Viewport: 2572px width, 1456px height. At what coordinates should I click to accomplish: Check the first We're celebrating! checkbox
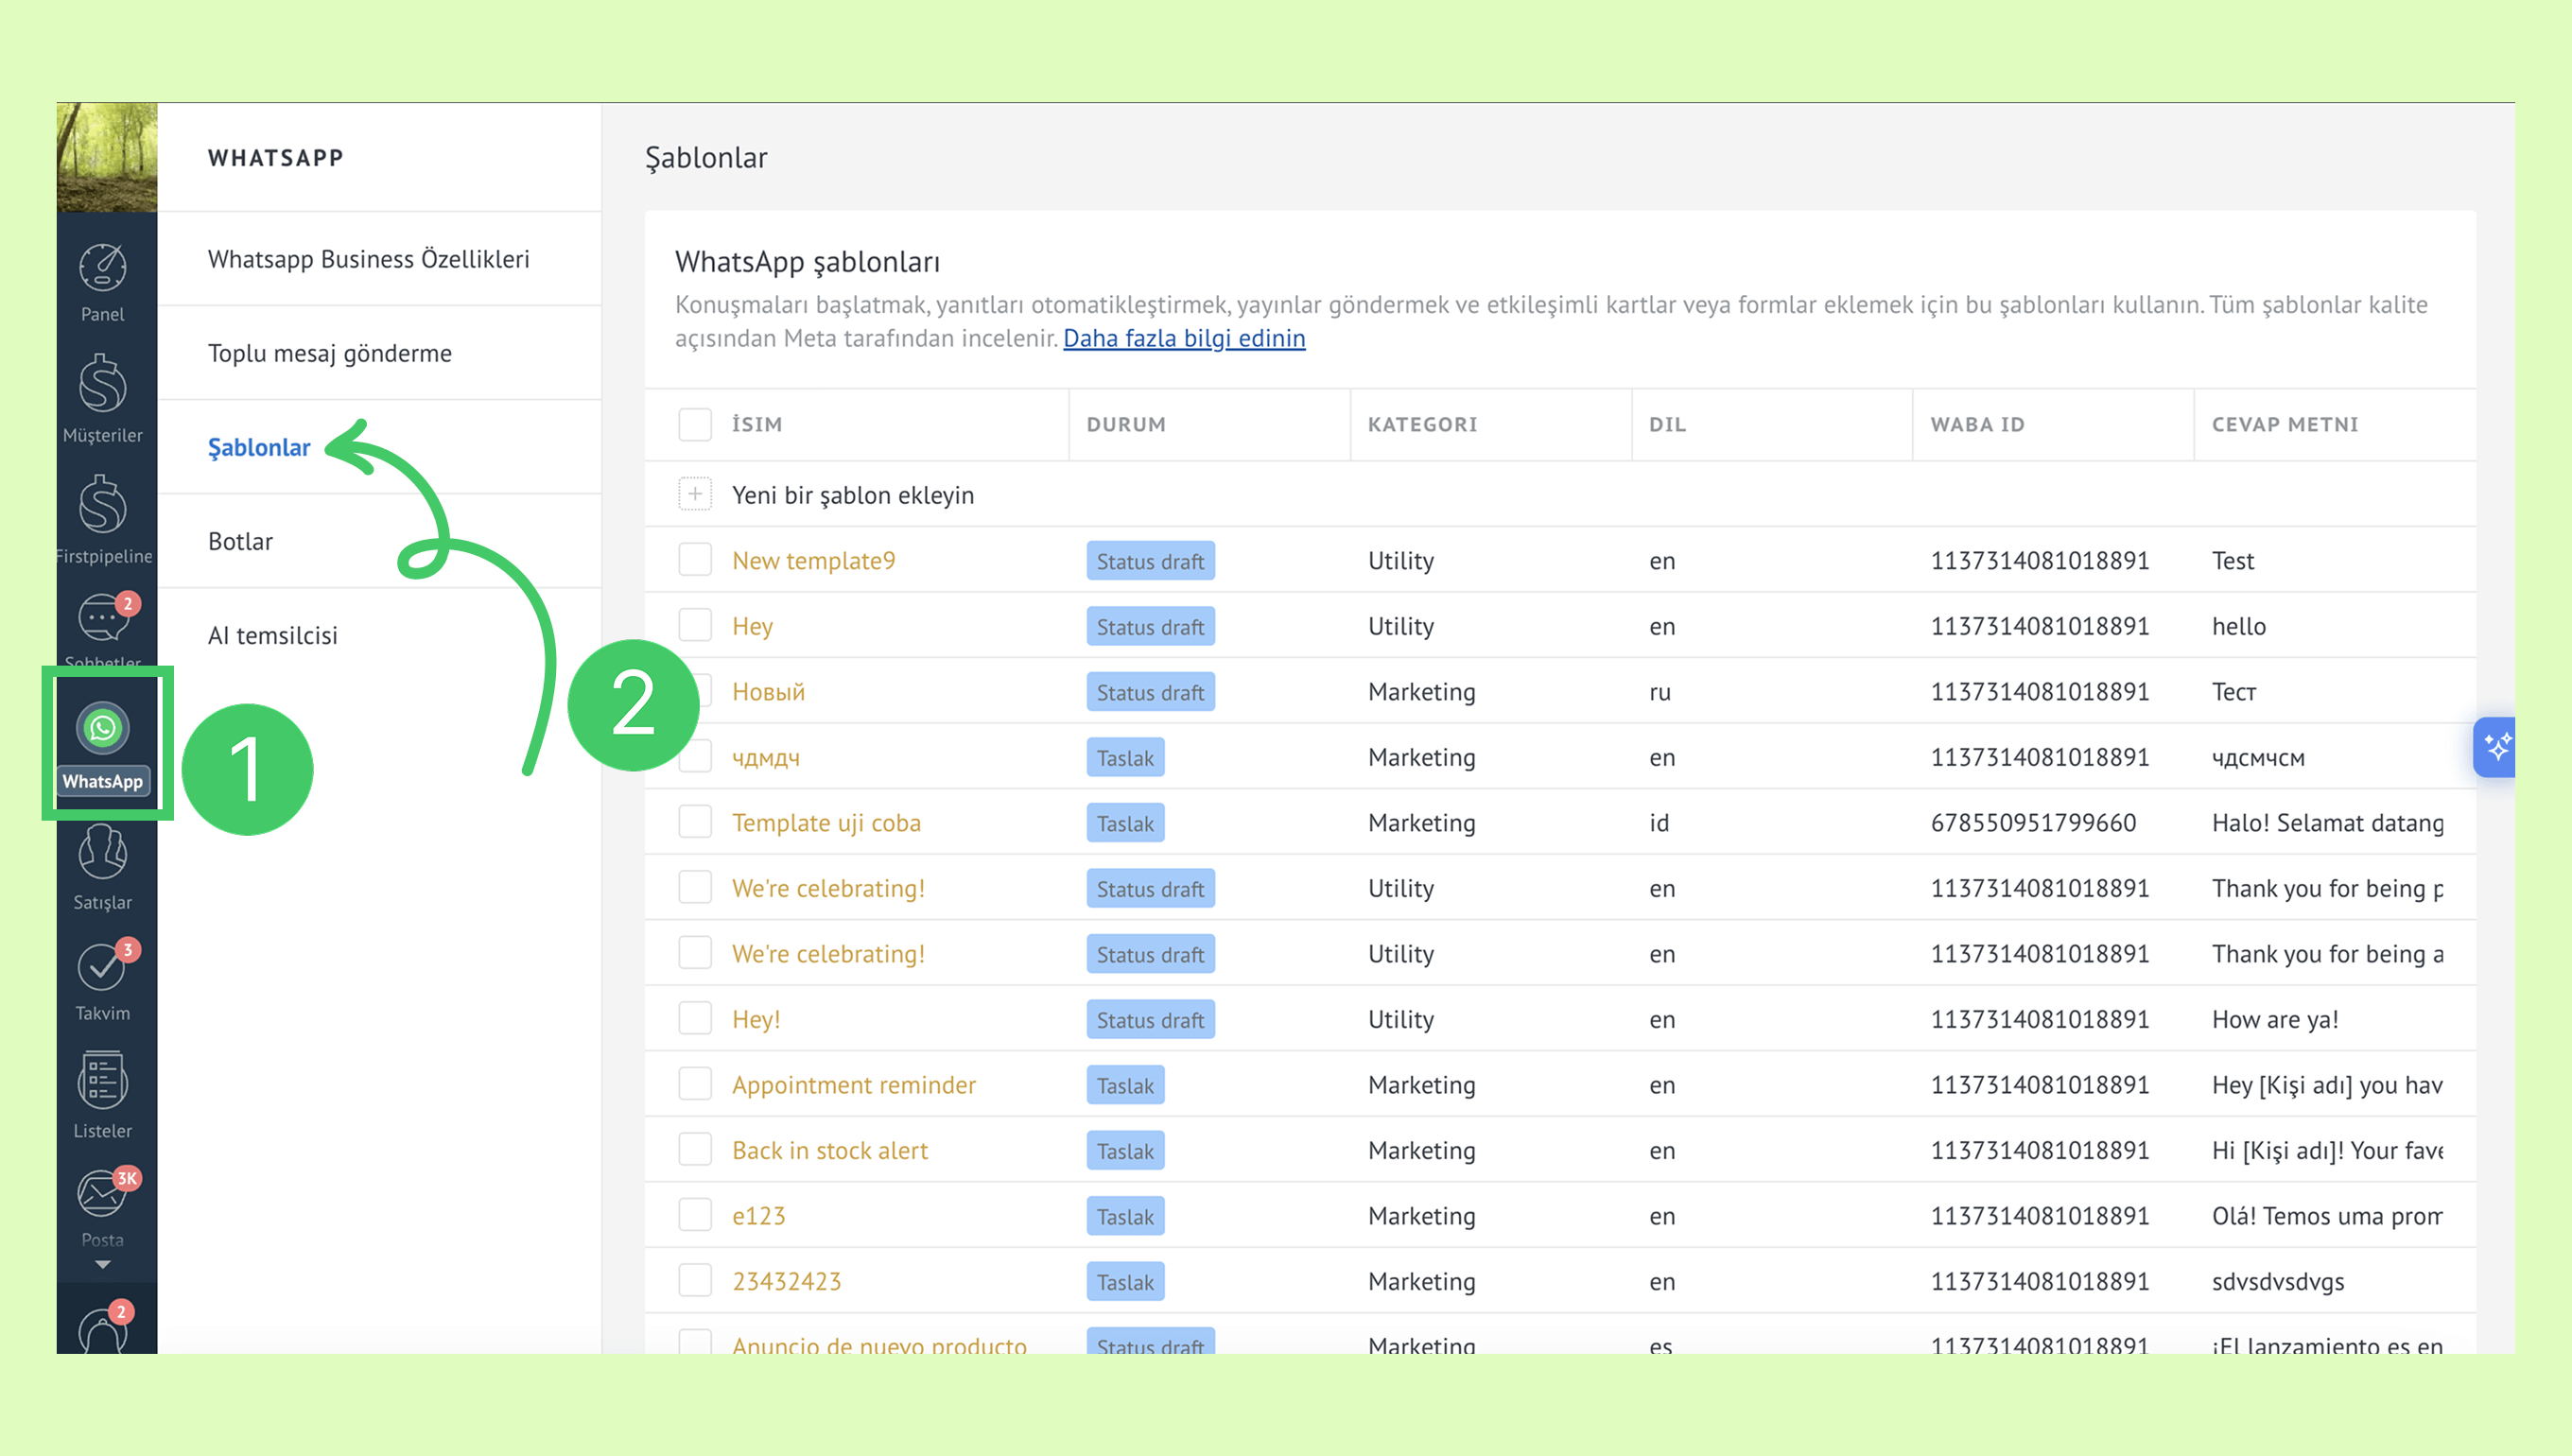point(695,888)
